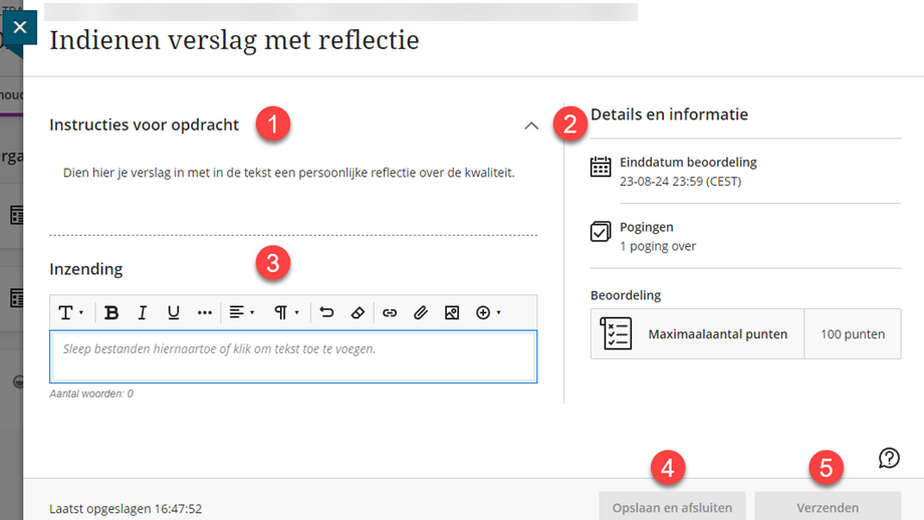Click Verzenden button
The width and height of the screenshot is (924, 520).
[x=828, y=507]
